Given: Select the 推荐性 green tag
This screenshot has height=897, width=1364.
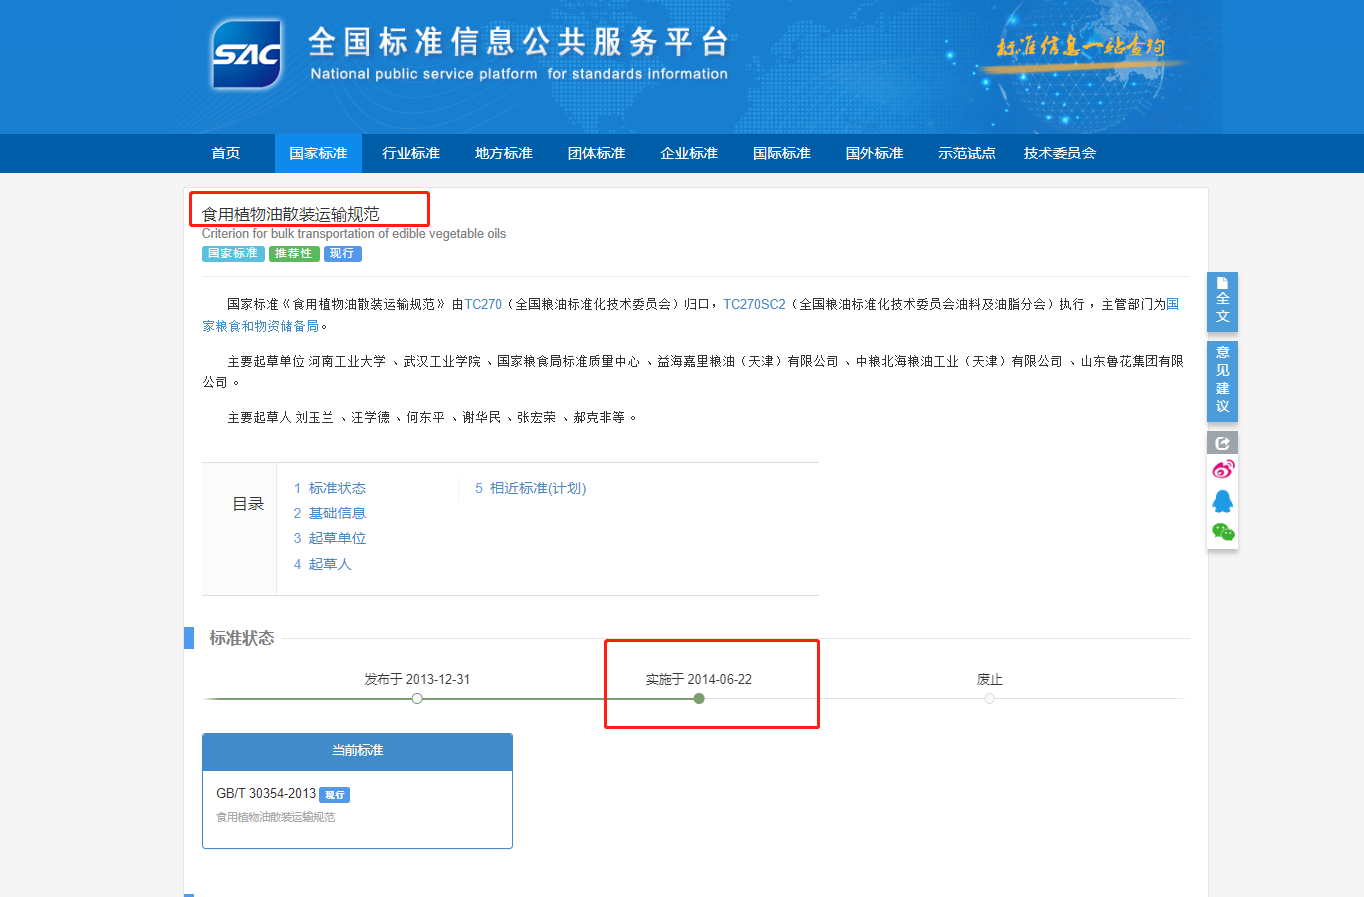Looking at the screenshot, I should click(293, 253).
